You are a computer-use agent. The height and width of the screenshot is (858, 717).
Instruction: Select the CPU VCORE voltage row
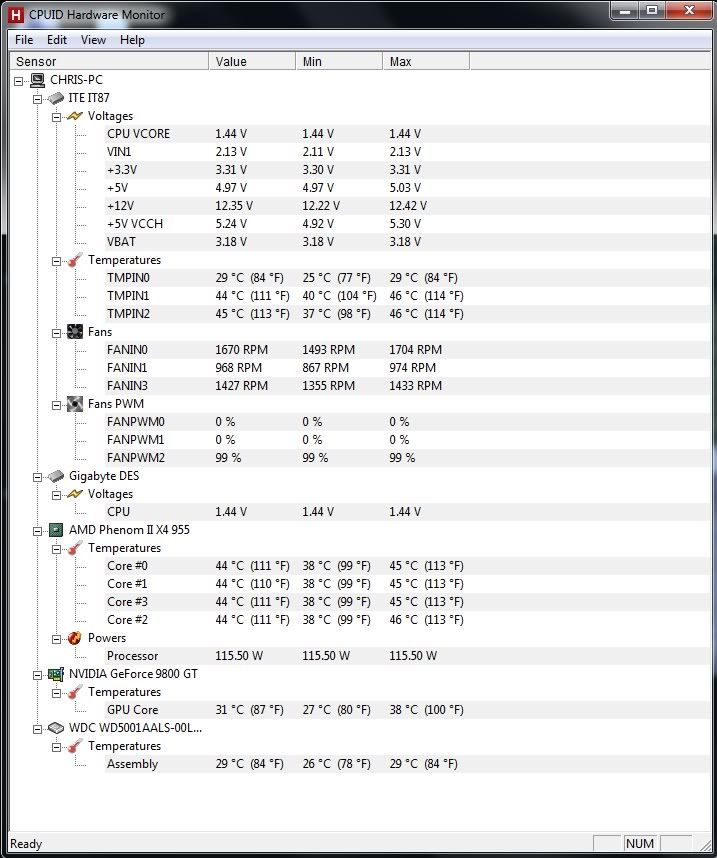tap(140, 133)
